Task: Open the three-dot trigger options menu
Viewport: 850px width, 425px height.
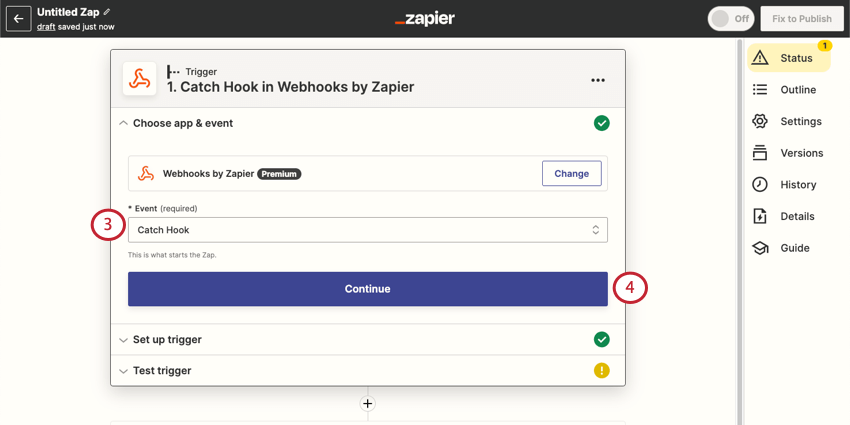Action: tap(597, 80)
